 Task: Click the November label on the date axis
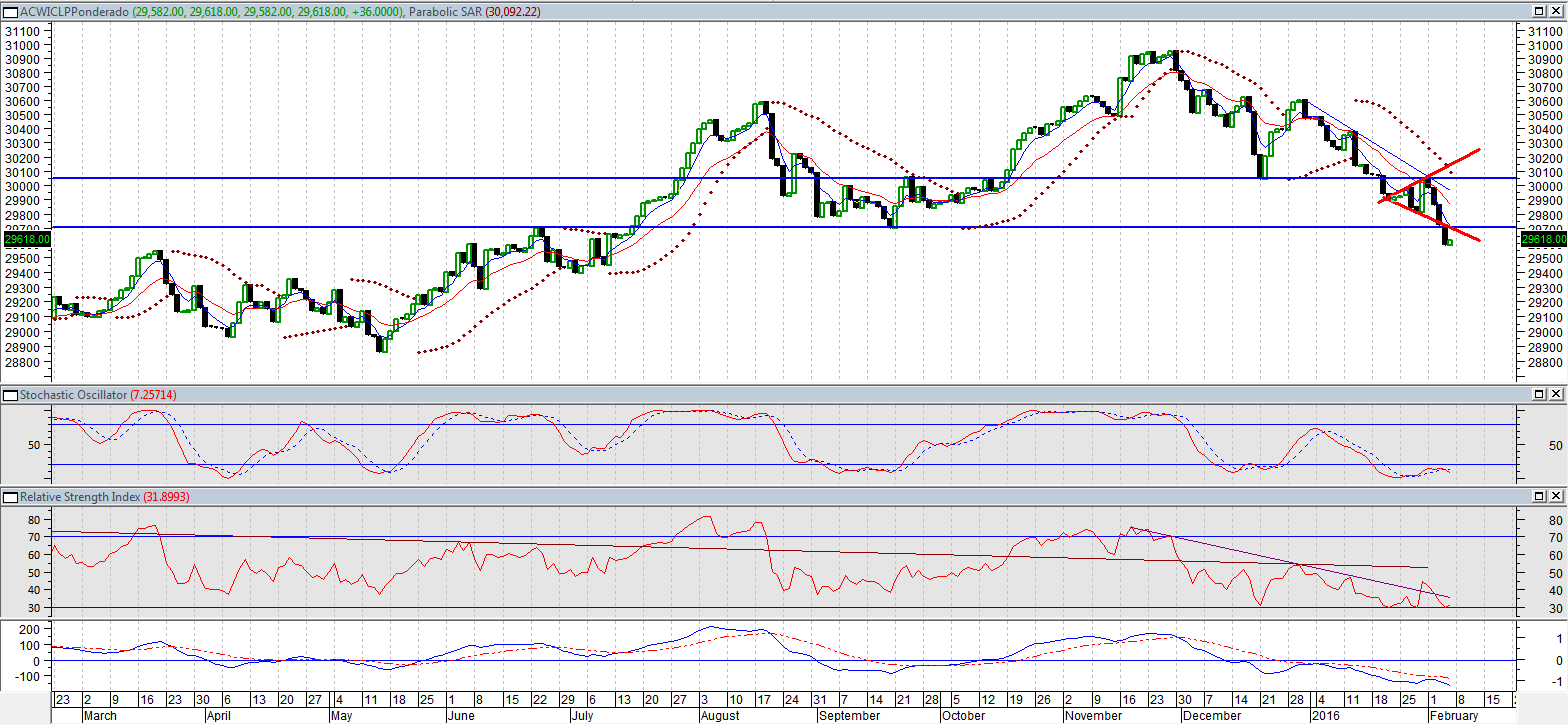pyautogui.click(x=1092, y=716)
